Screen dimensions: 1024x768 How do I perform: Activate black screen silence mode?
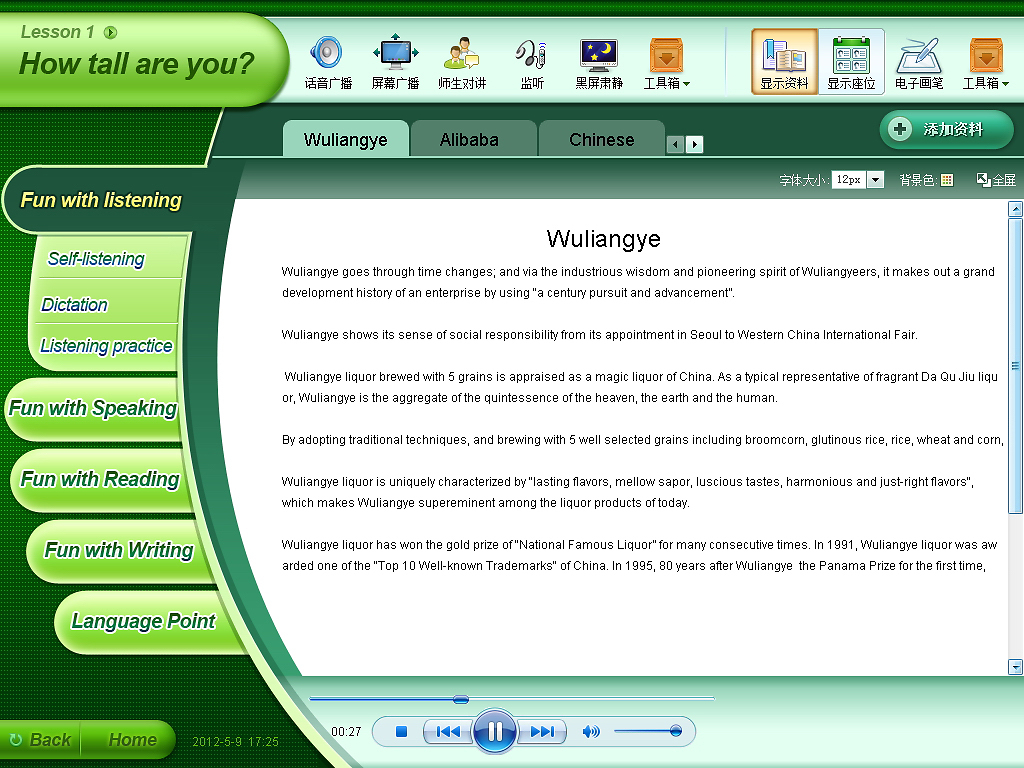click(598, 53)
